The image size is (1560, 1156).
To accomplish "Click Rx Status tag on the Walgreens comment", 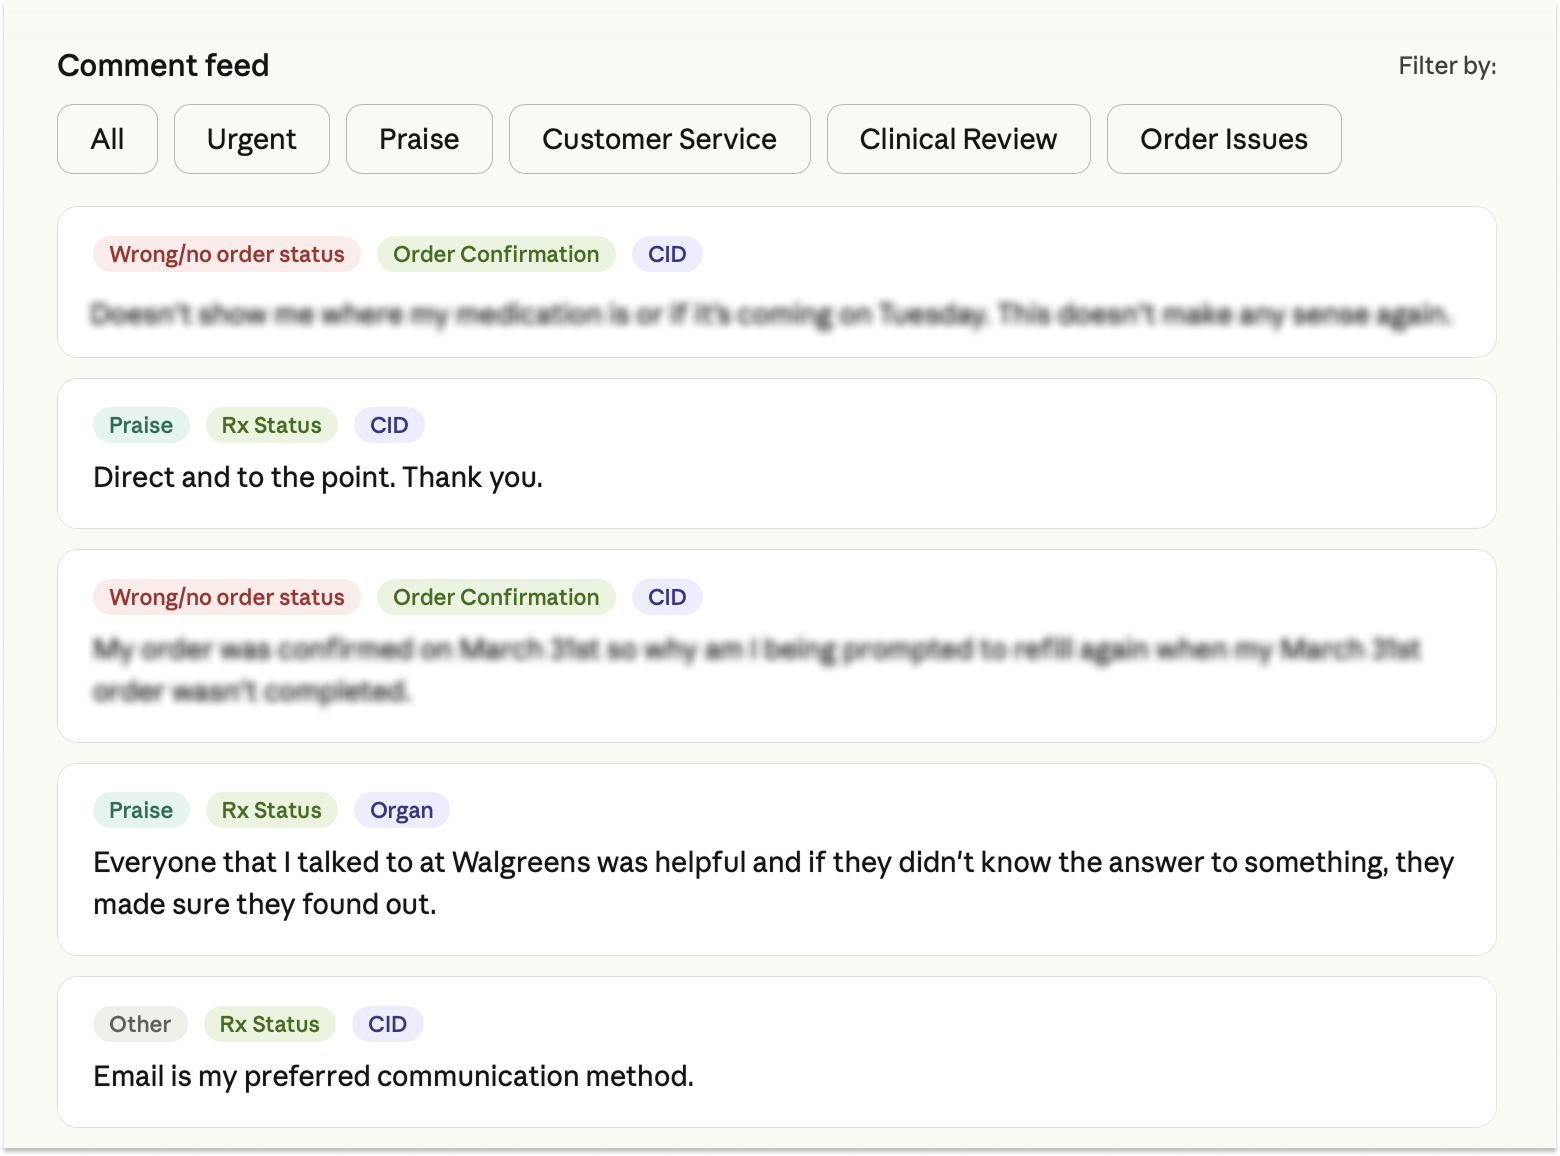I will pos(271,810).
